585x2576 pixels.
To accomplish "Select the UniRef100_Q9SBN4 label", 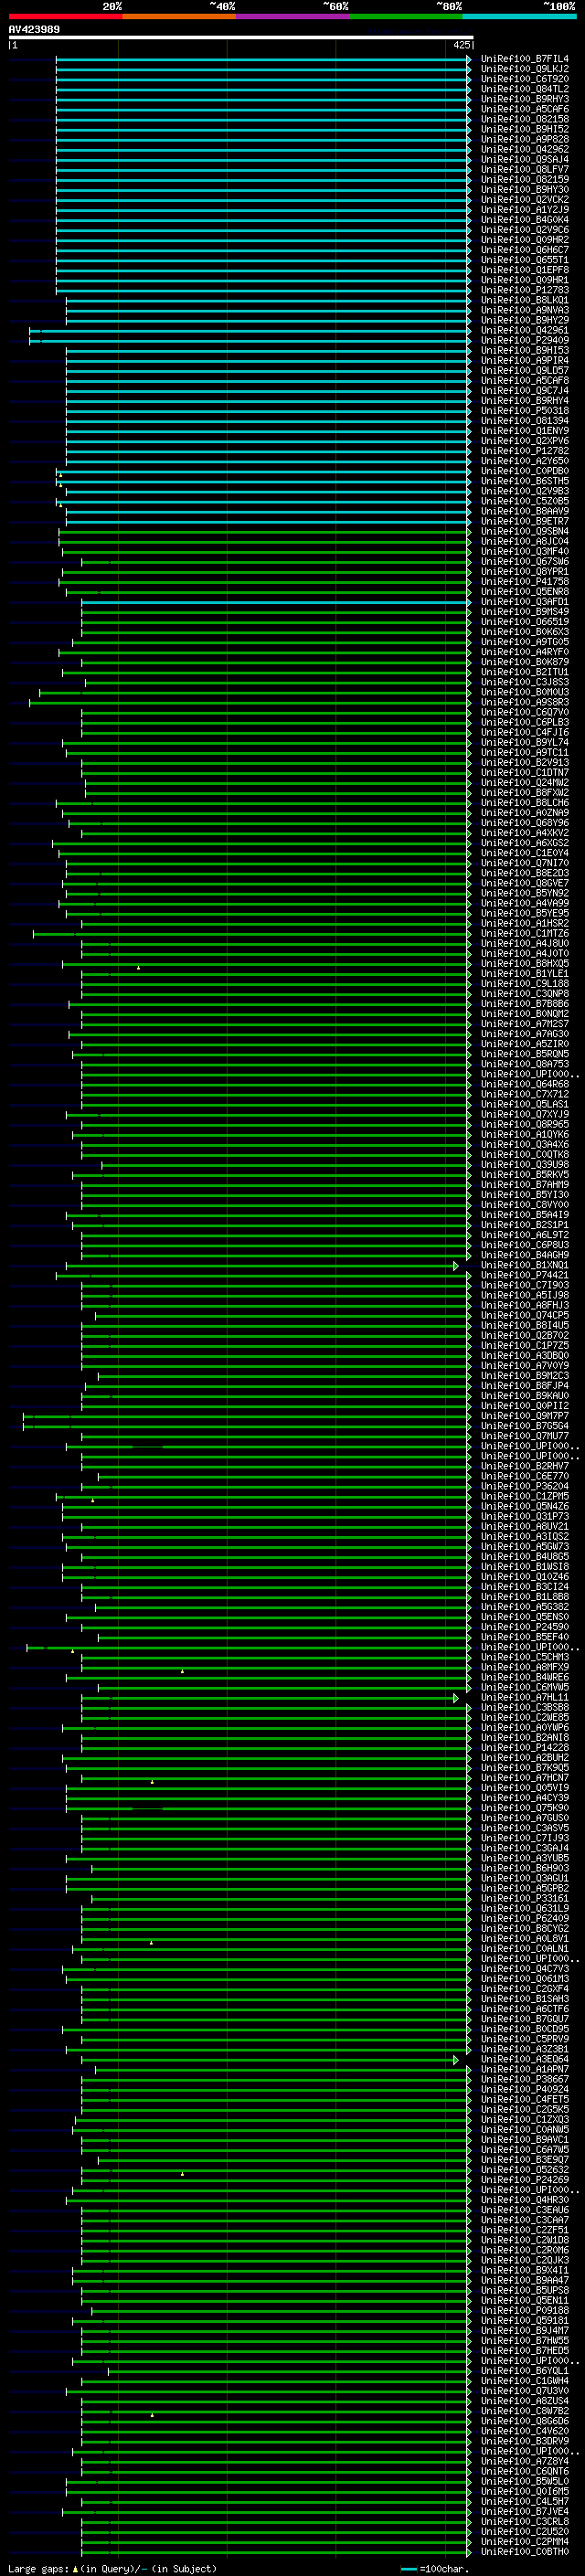I will [x=525, y=531].
